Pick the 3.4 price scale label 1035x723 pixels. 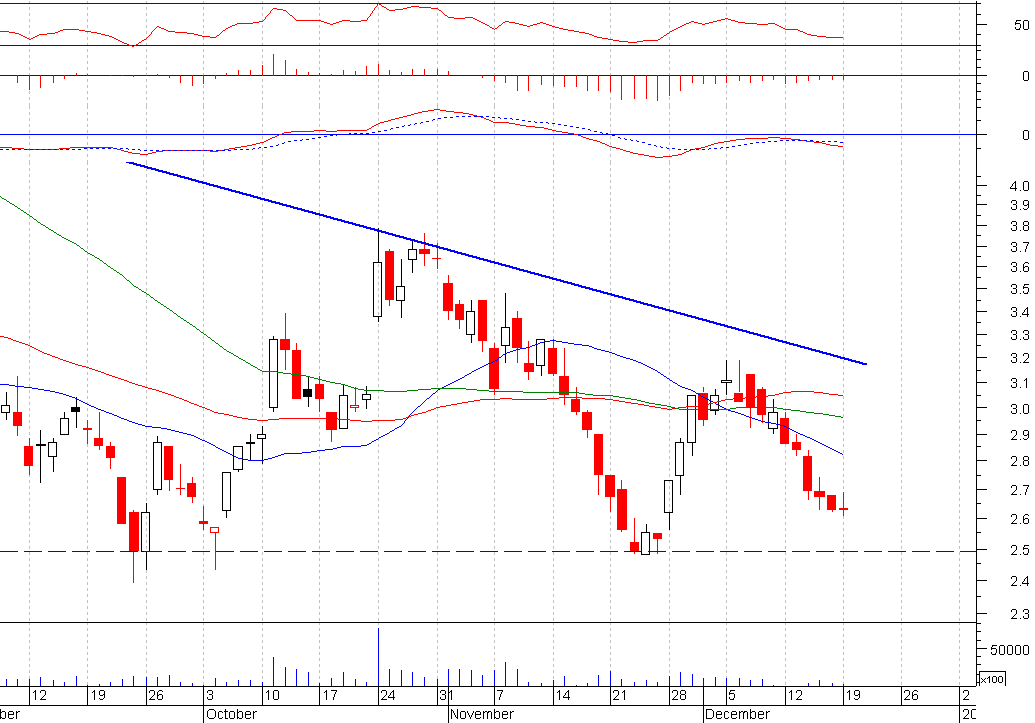[x=1020, y=312]
